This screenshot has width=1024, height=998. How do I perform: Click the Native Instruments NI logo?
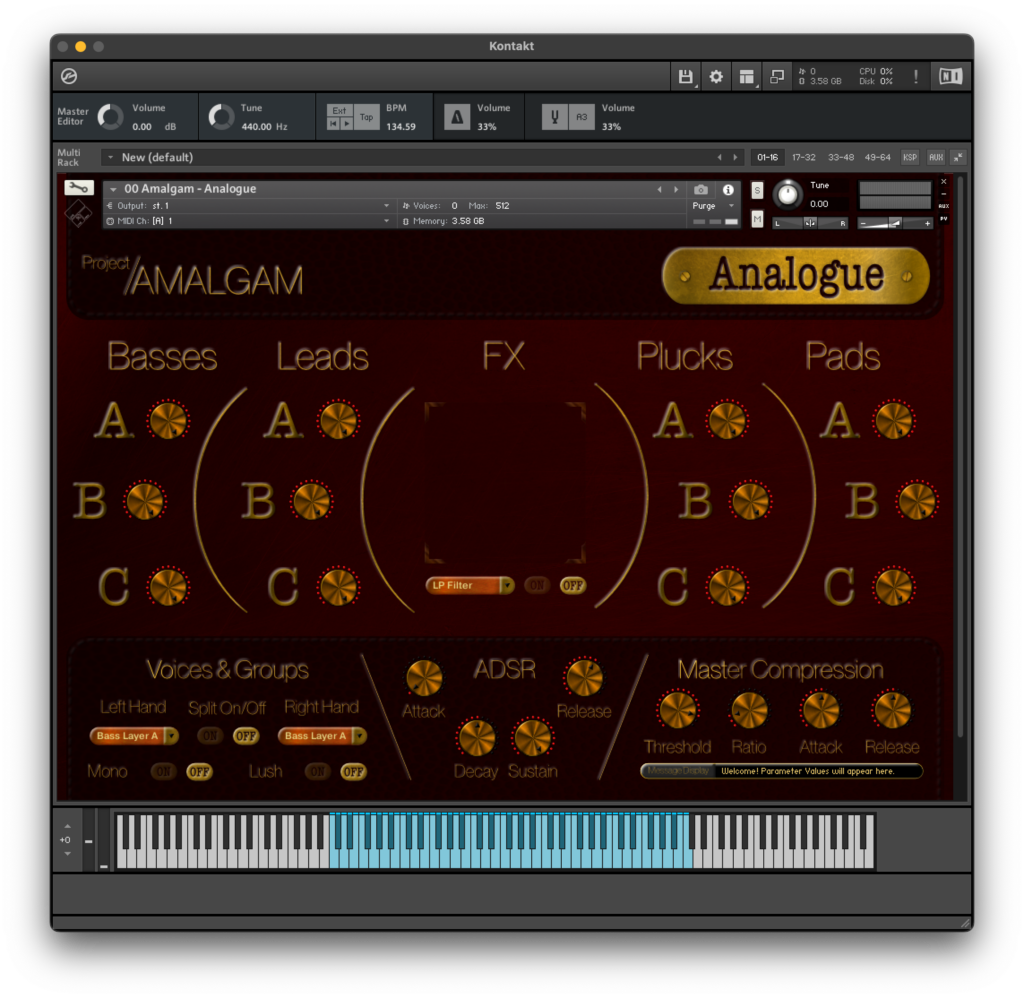950,76
